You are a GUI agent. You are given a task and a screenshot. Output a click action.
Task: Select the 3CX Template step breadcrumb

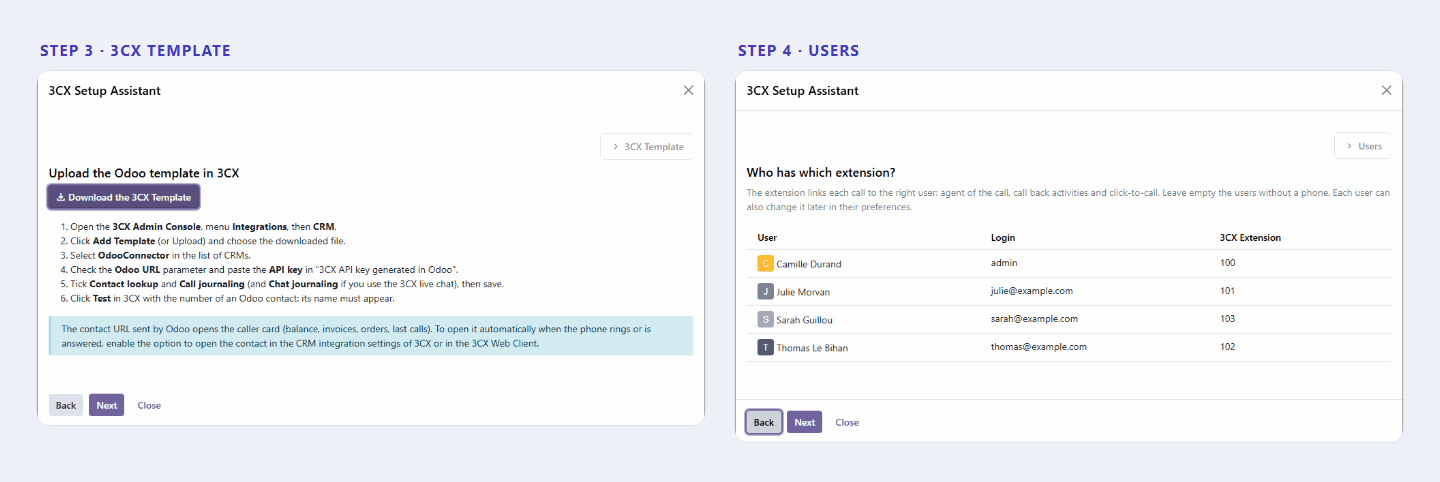pyautogui.click(x=647, y=146)
